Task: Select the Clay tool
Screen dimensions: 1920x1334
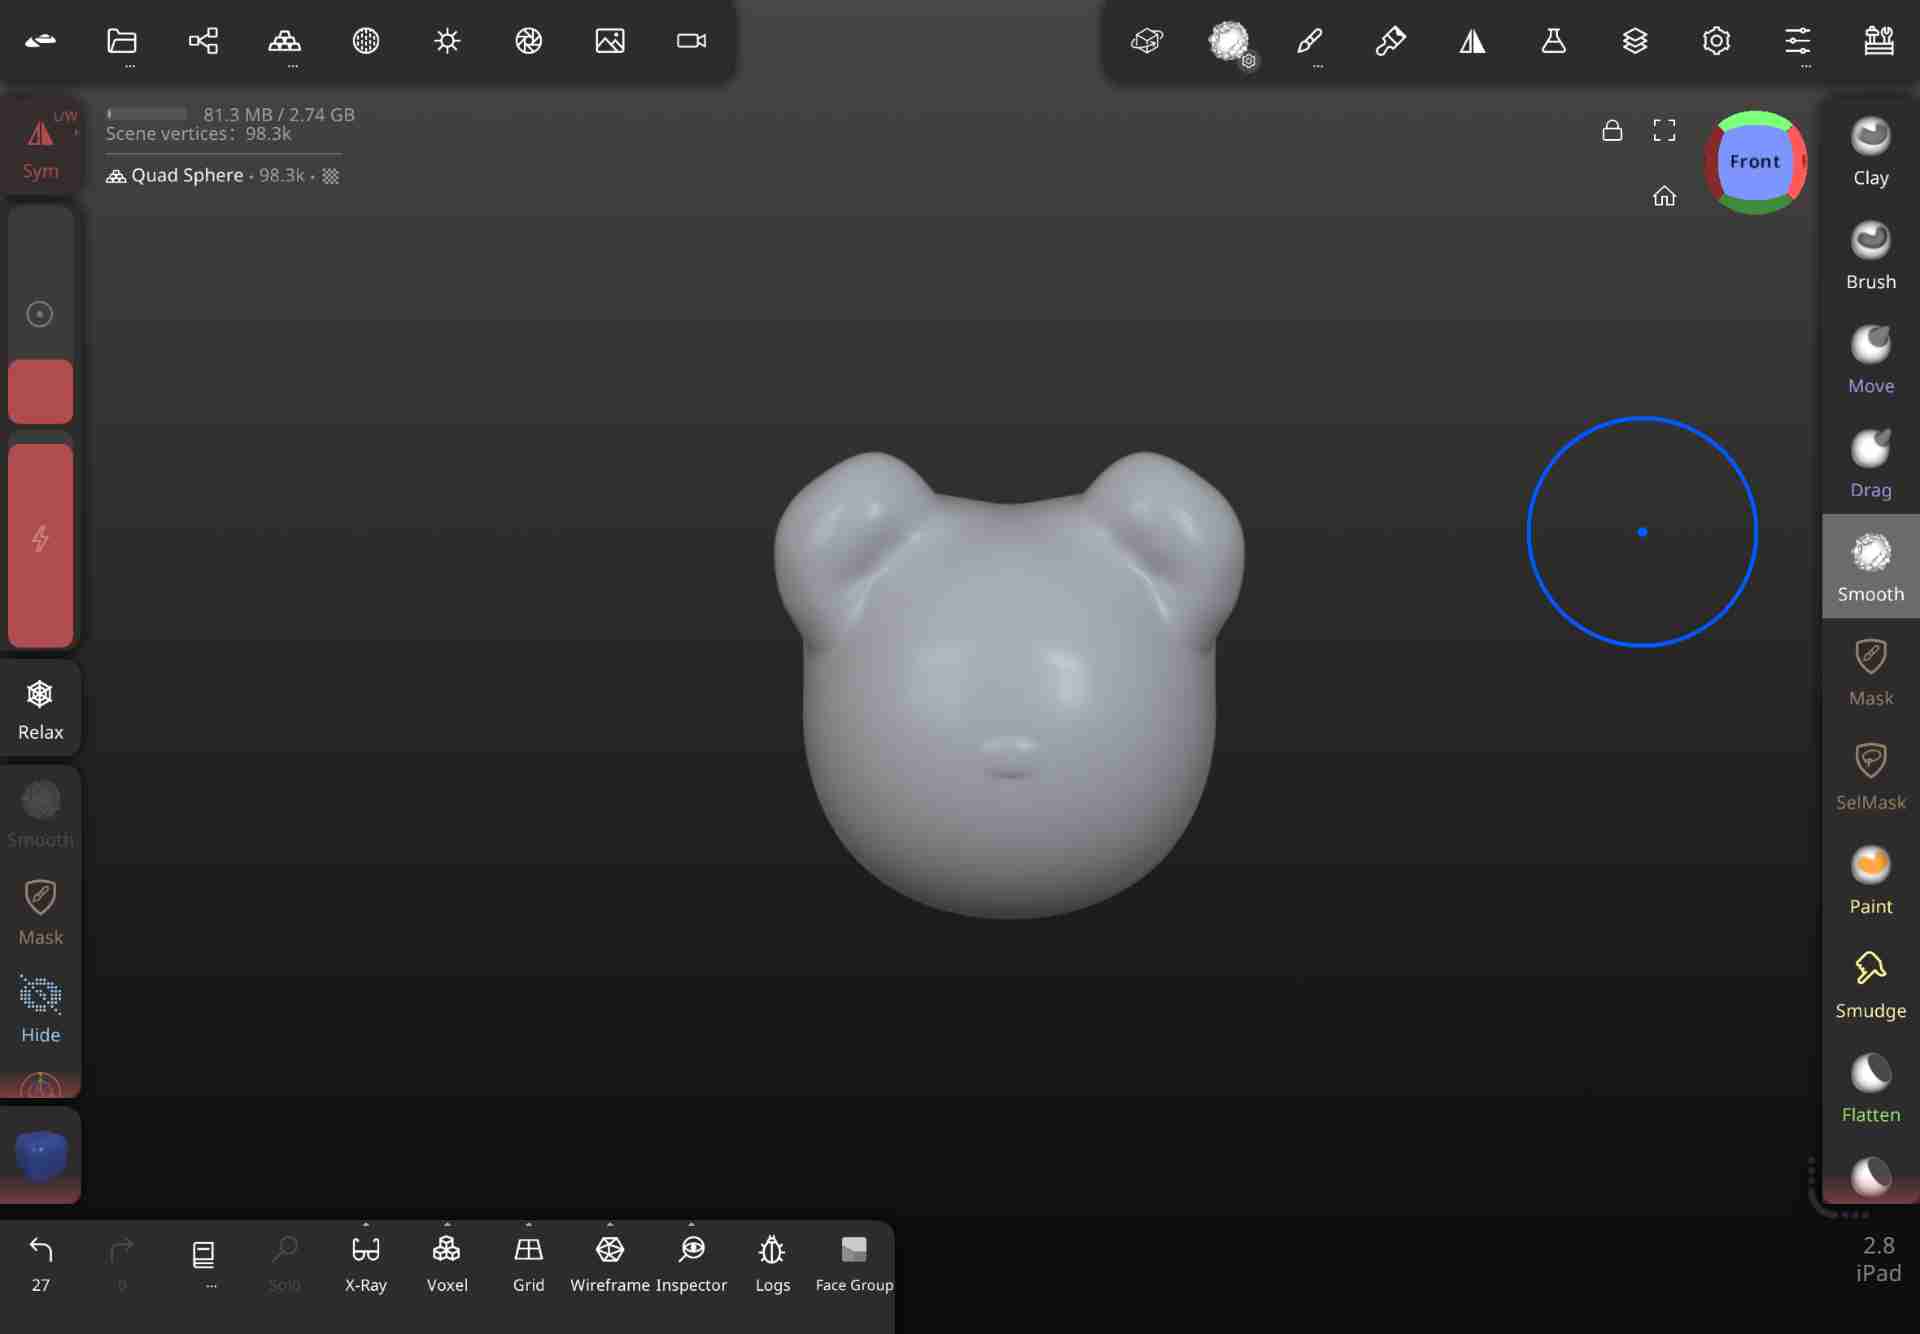Action: tap(1871, 152)
